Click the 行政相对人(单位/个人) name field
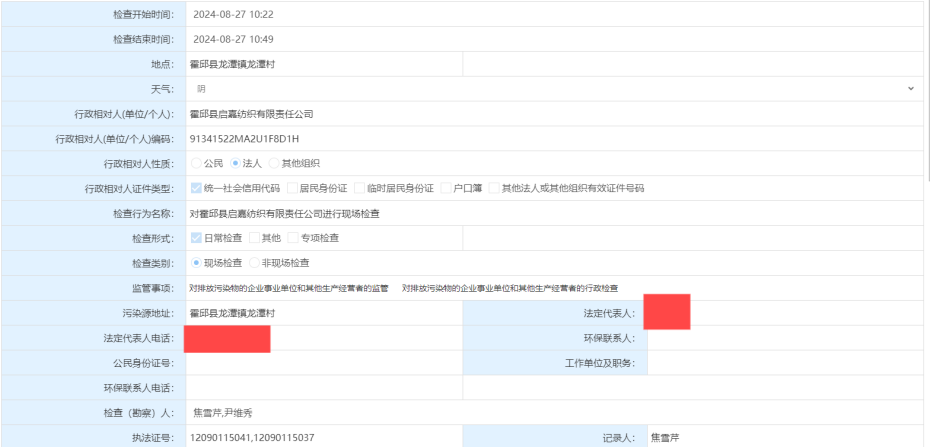This screenshot has width=930, height=448. point(555,114)
